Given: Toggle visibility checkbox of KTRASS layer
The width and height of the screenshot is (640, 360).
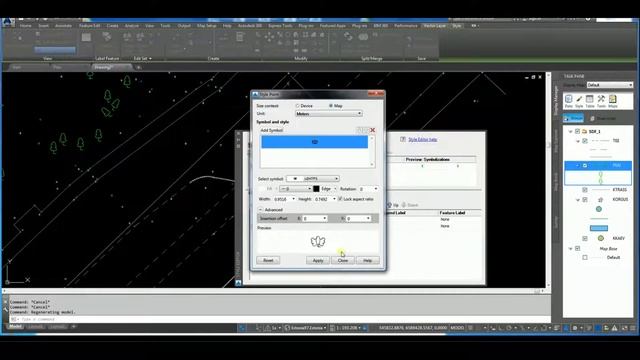Looking at the screenshot, I should pos(584,190).
